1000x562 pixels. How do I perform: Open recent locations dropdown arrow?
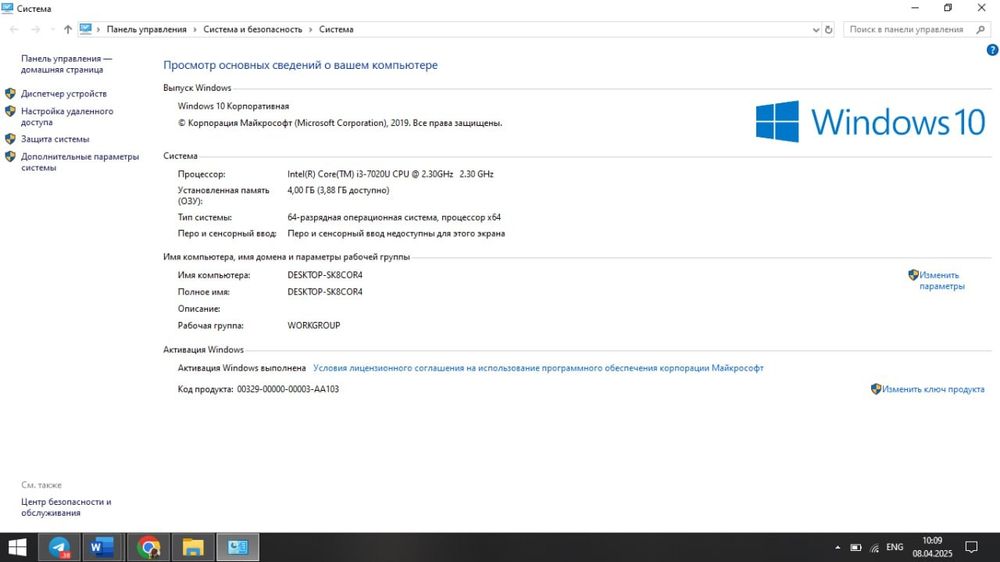point(52,29)
